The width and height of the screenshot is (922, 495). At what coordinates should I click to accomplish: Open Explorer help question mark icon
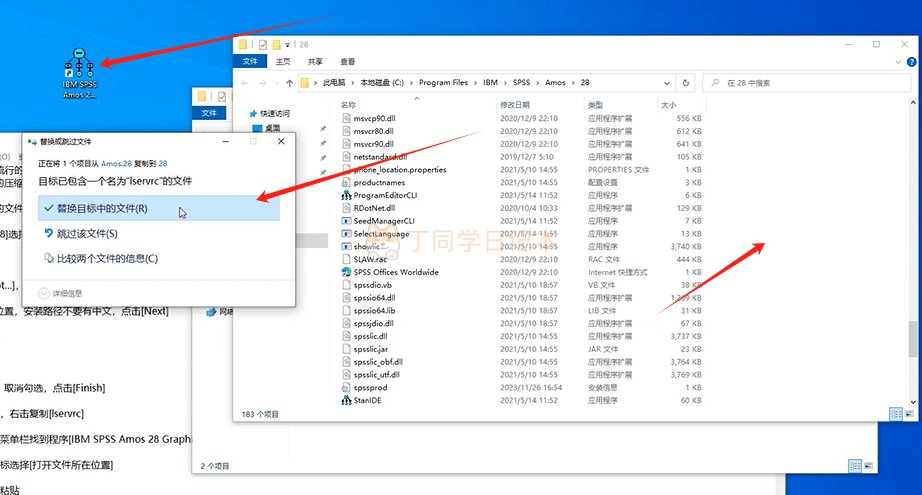911,61
